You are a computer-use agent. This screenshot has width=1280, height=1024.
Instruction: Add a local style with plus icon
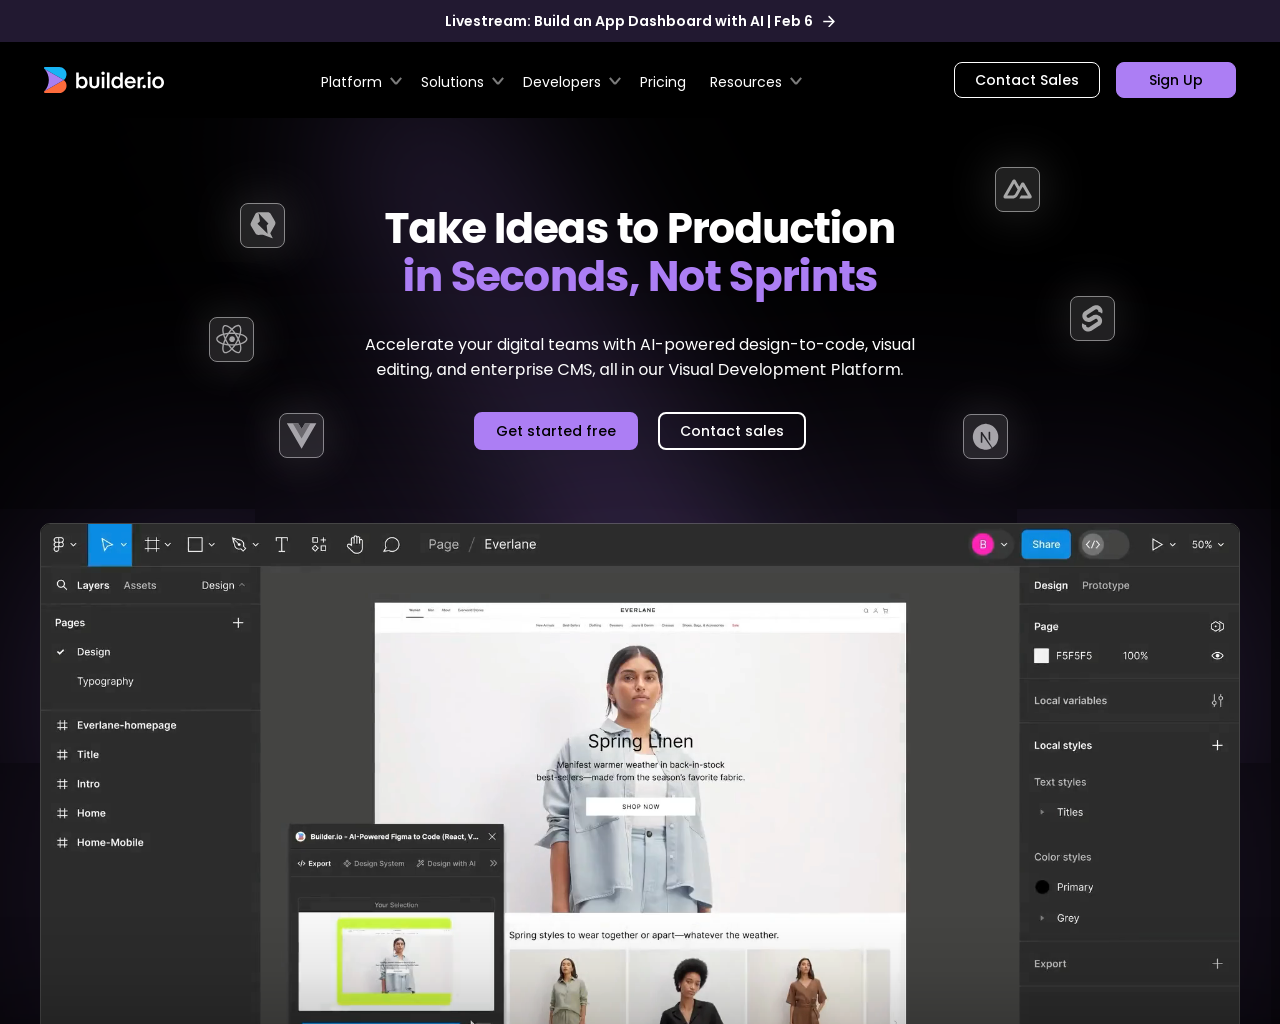pos(1217,745)
